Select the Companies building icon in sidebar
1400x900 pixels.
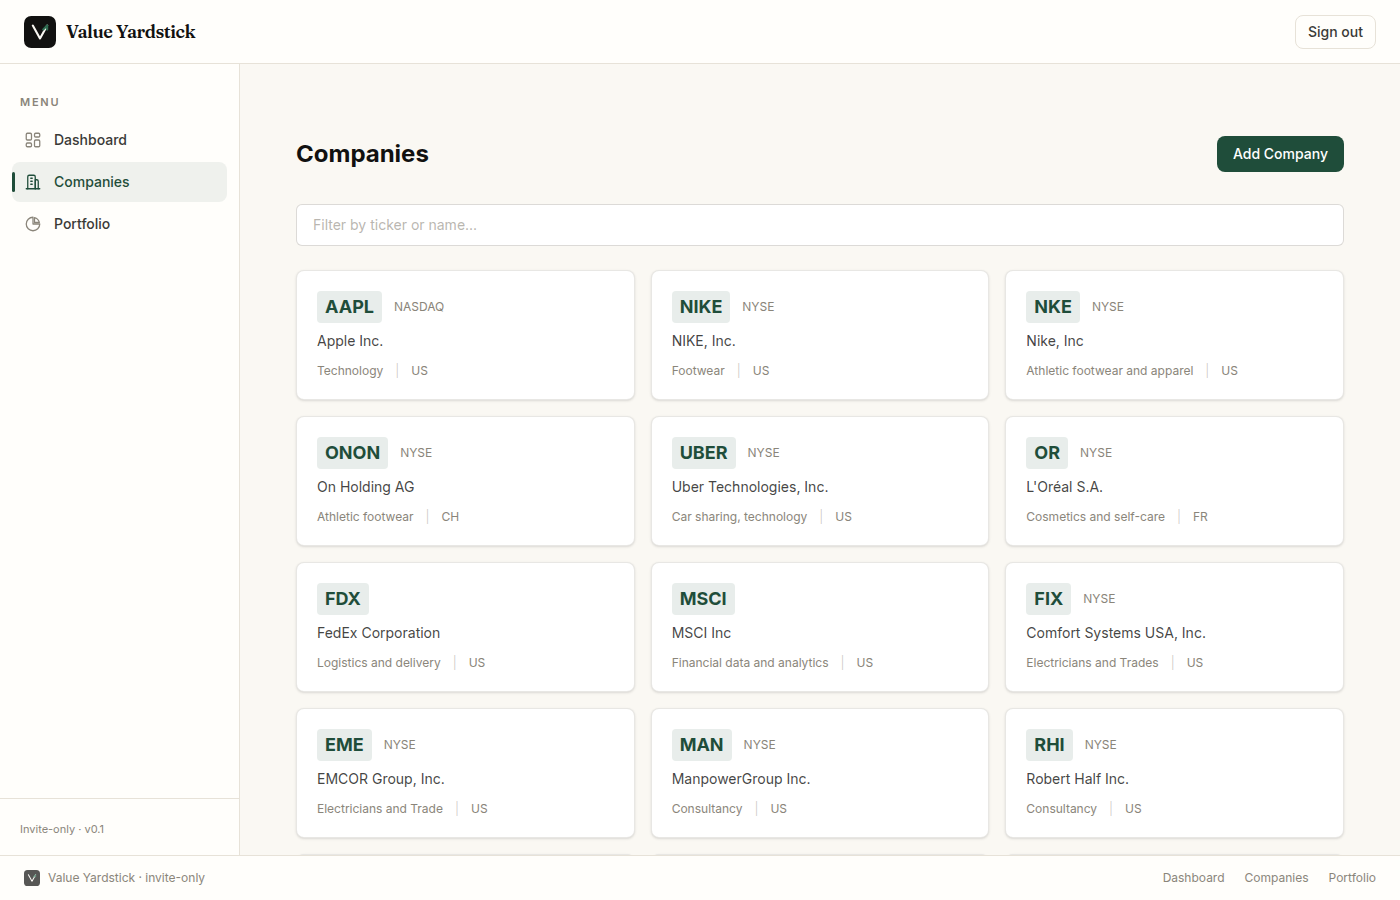(x=33, y=182)
